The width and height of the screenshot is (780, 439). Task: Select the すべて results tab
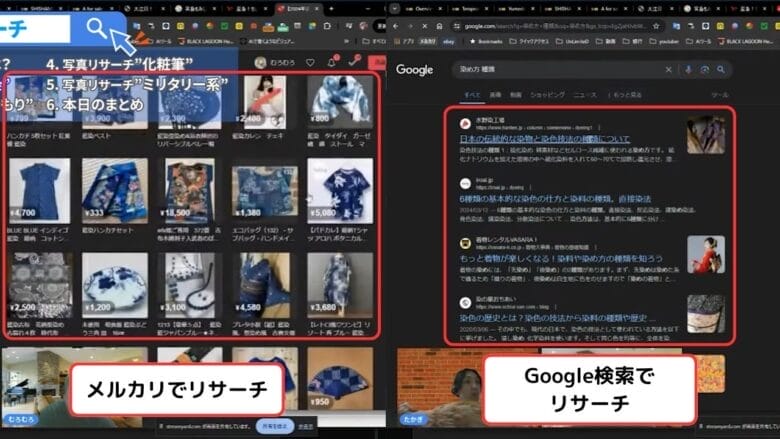tap(472, 94)
